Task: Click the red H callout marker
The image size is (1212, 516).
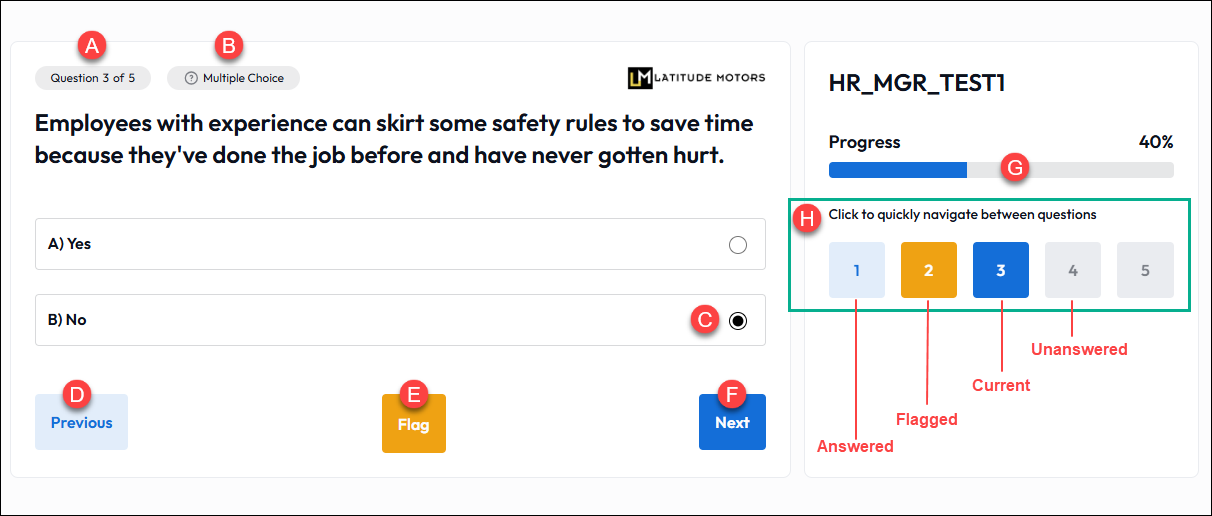Action: (x=808, y=217)
